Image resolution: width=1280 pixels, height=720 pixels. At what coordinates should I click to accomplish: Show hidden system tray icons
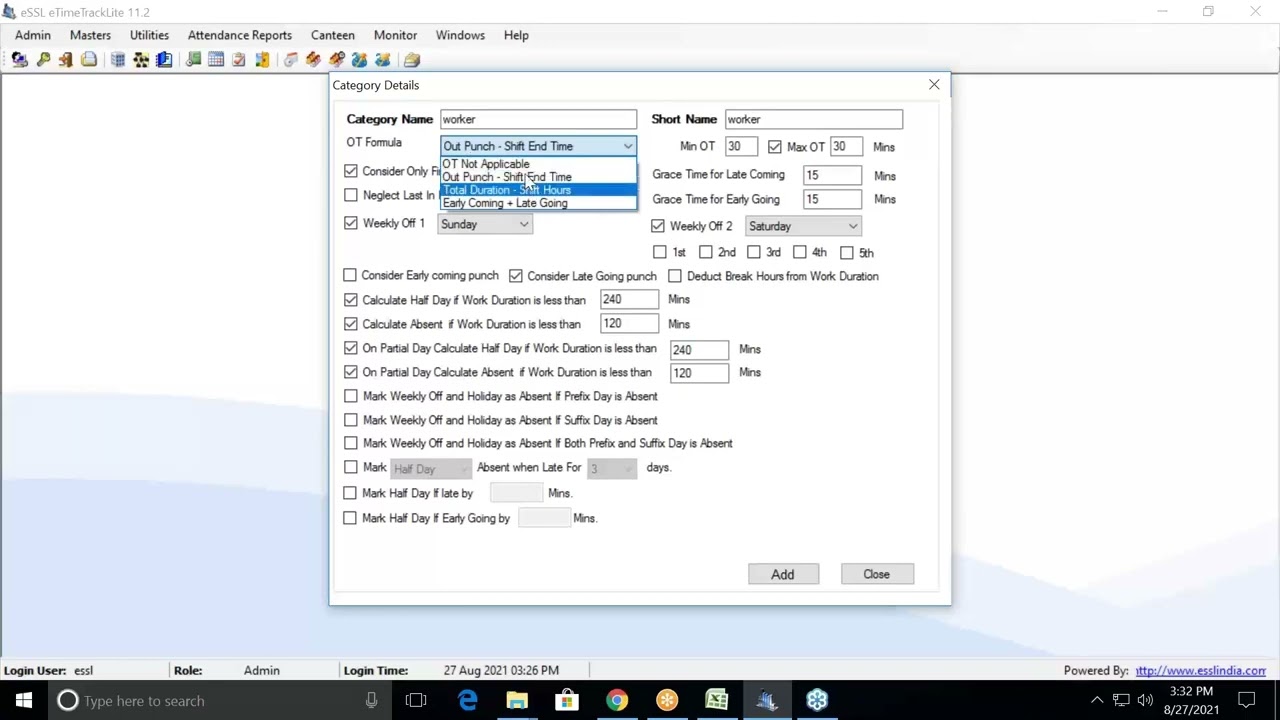click(x=1097, y=700)
